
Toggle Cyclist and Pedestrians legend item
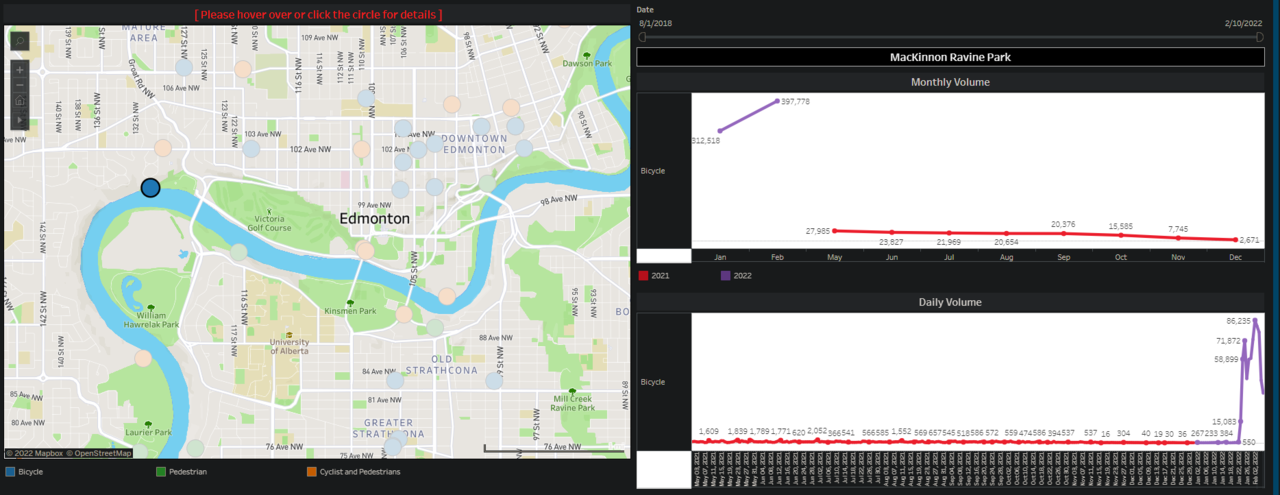pyautogui.click(x=312, y=471)
